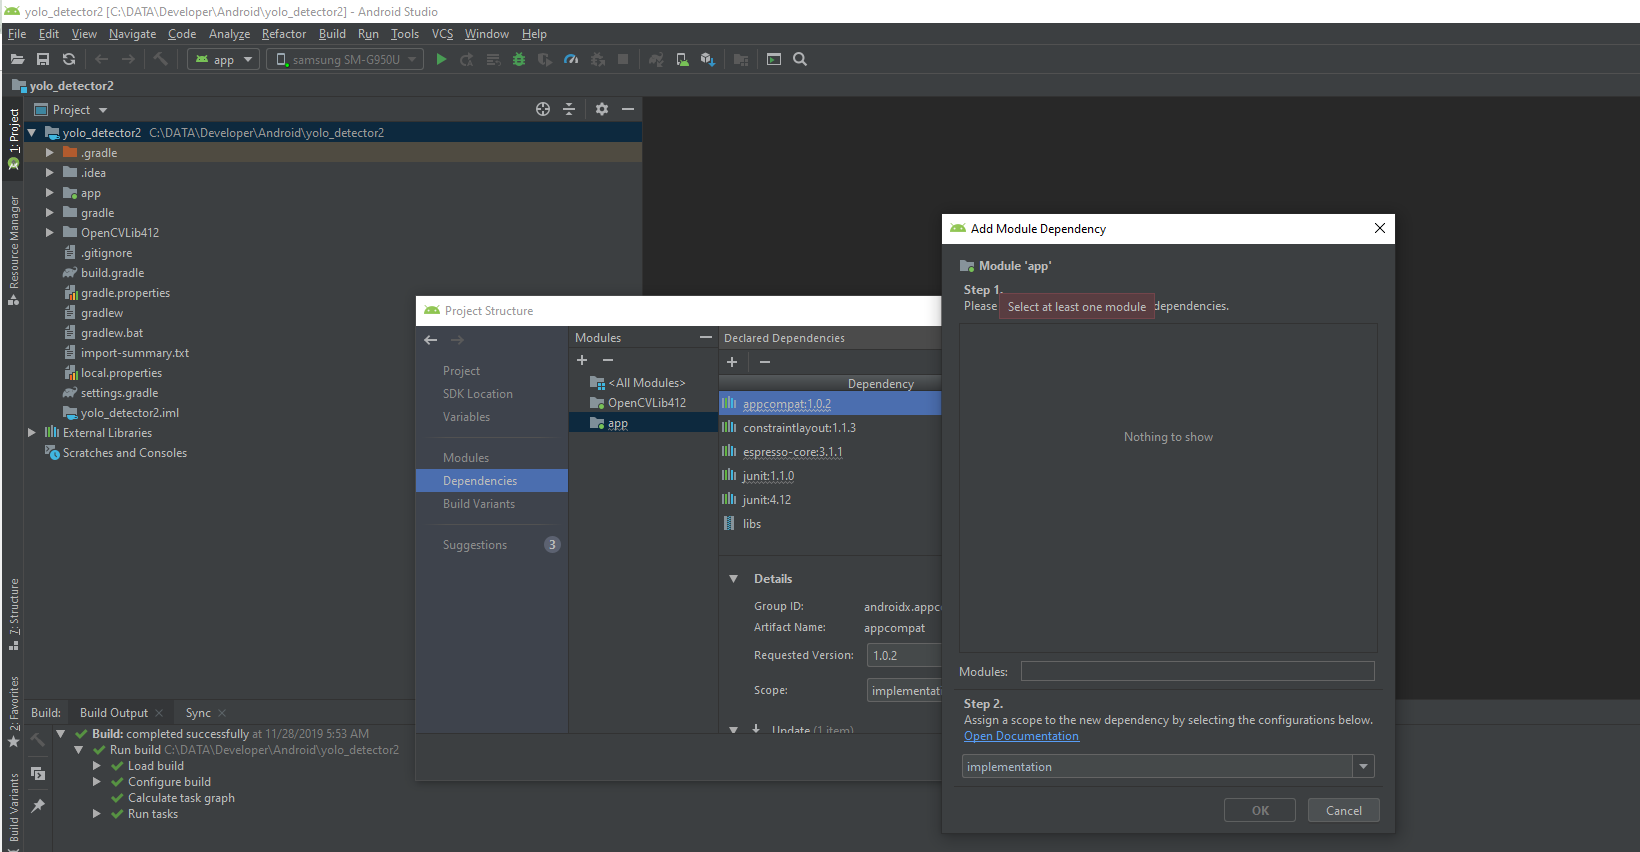
Task: Open the implementation scope dropdown in dialog
Action: [x=1364, y=767]
